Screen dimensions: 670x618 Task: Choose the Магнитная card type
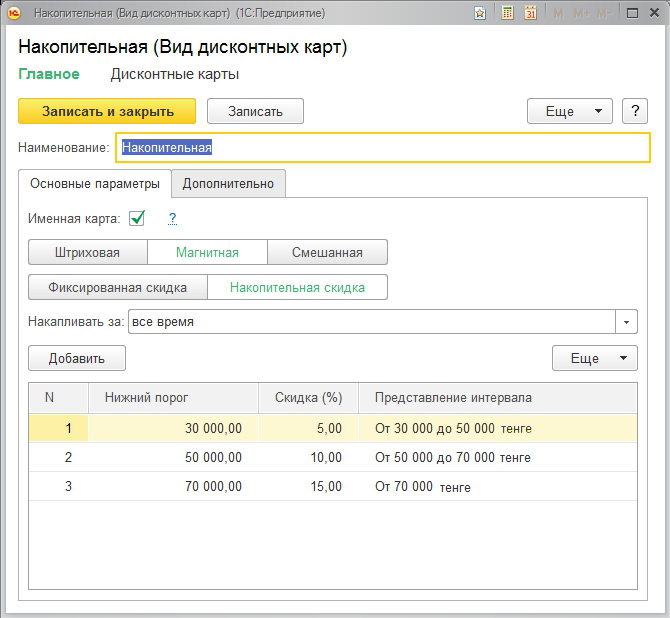click(x=207, y=253)
